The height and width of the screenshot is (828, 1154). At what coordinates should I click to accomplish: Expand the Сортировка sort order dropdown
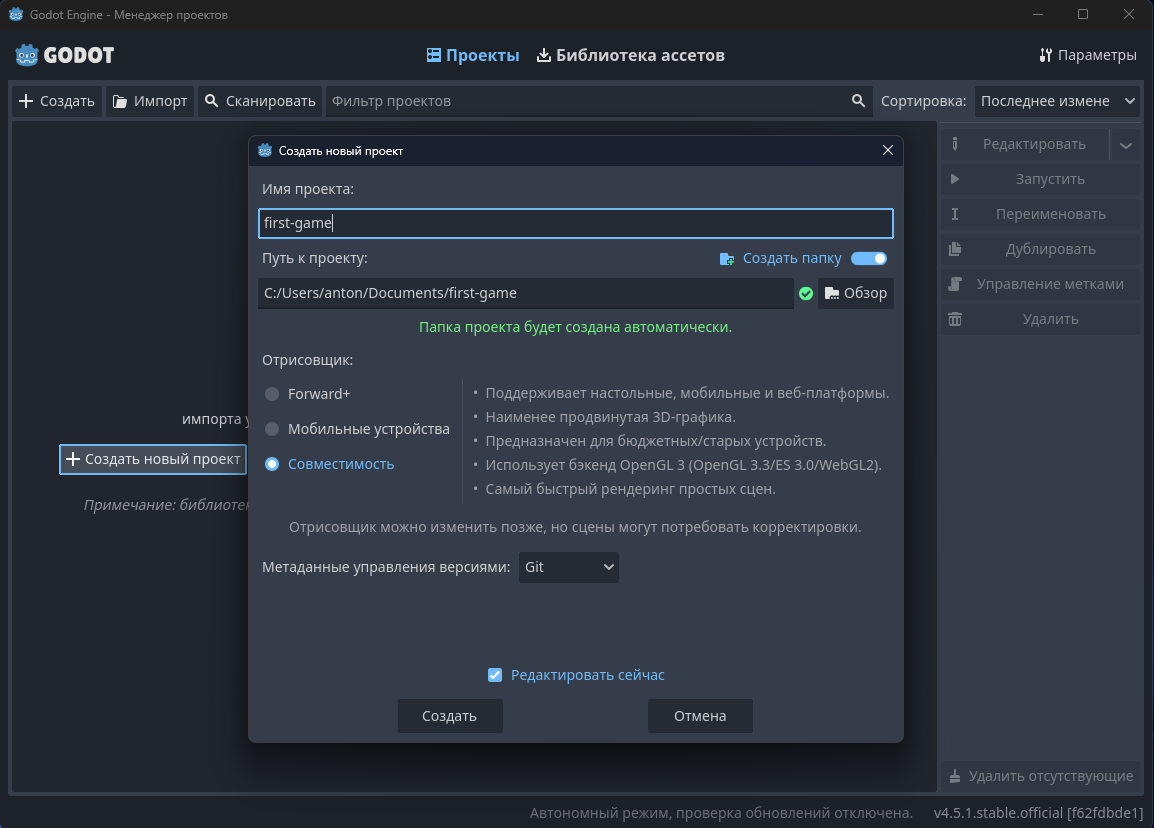1057,101
